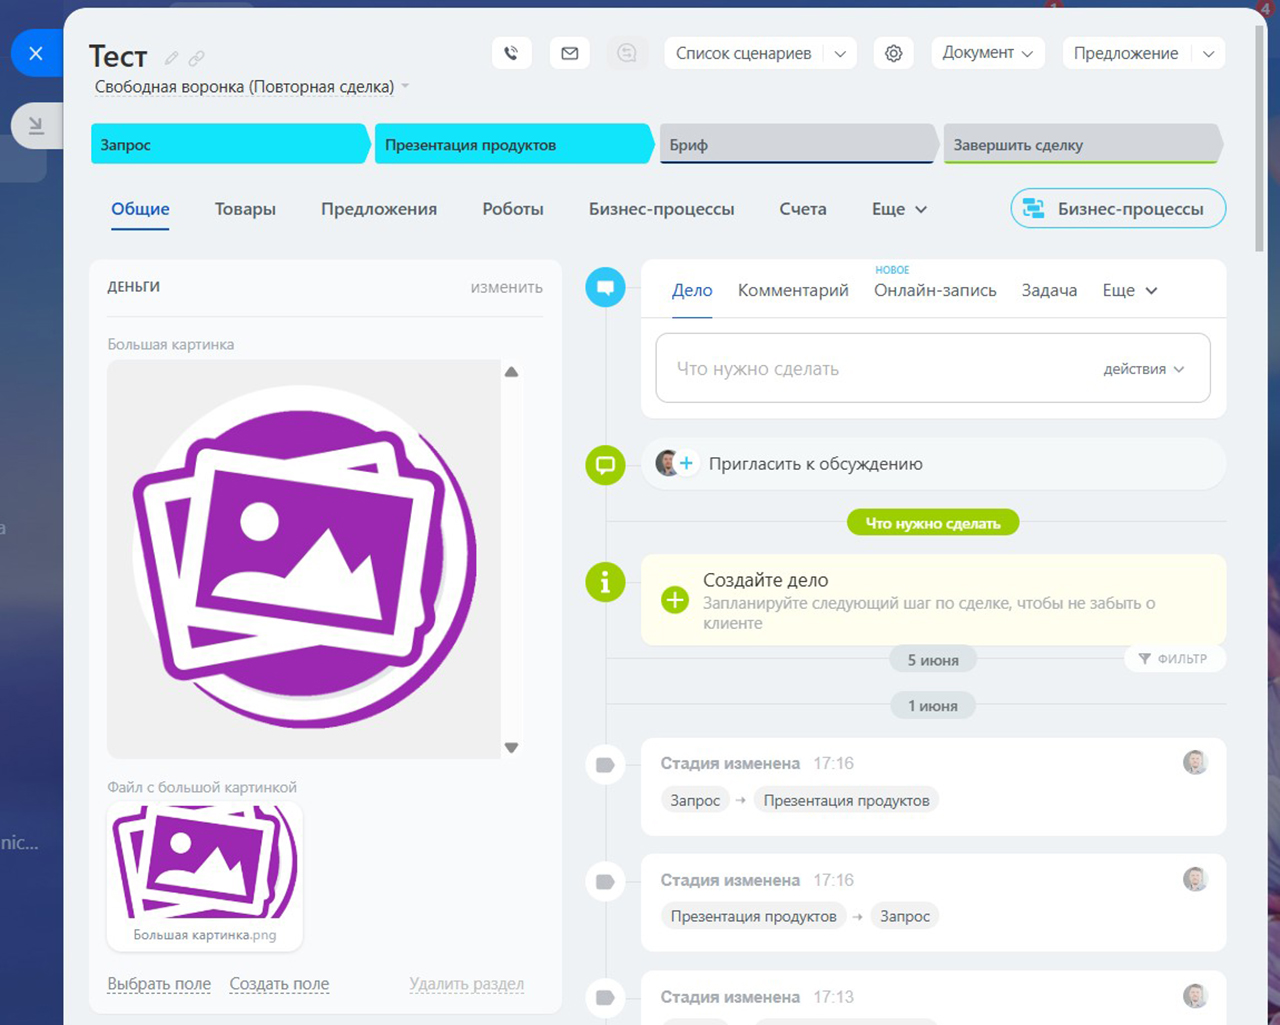Expand the действия dropdown

click(1143, 369)
